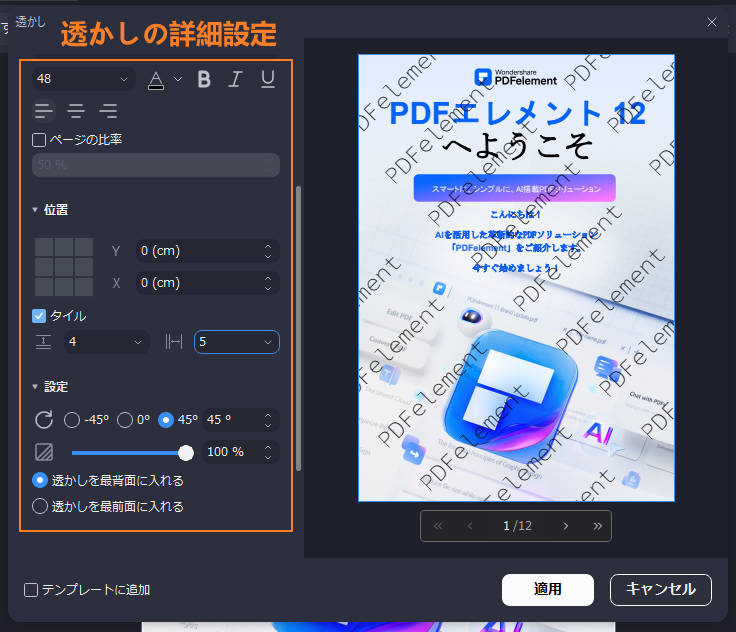Decrease opacity with stepper down arrow
Screen dimensions: 736x632
pos(268,457)
